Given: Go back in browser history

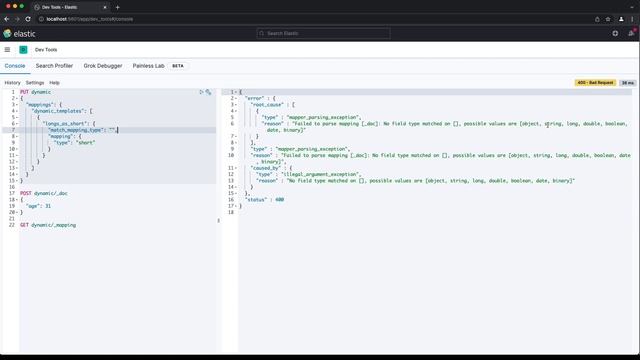Looking at the screenshot, I should click(x=7, y=19).
